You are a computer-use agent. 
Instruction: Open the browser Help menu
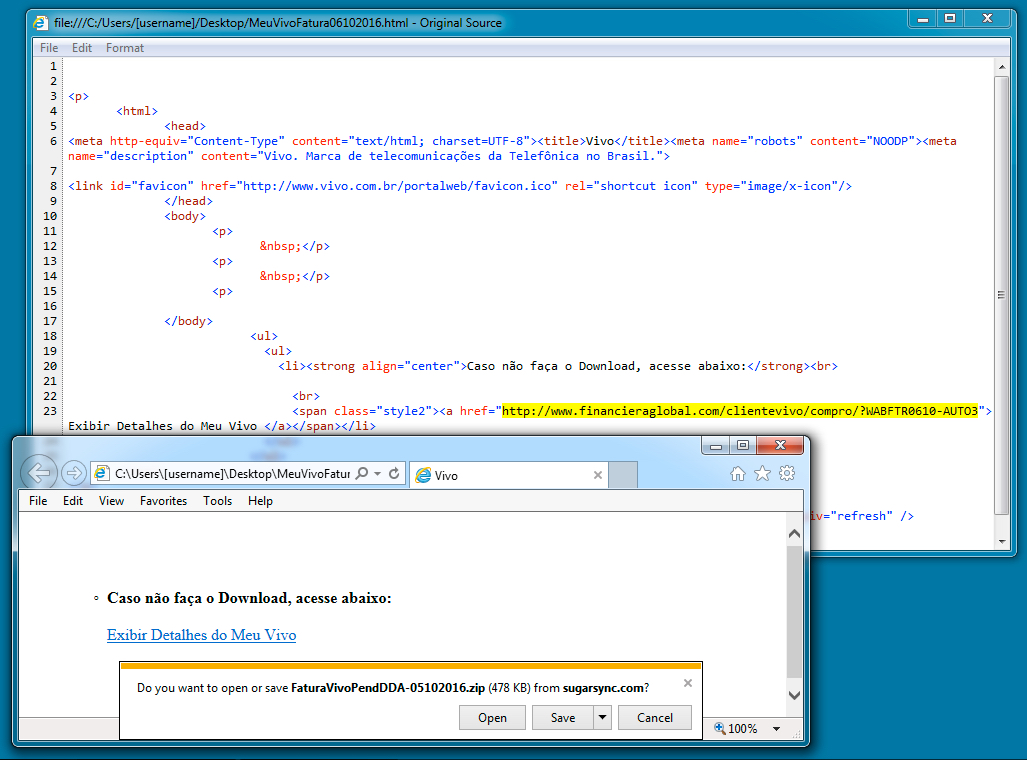260,501
